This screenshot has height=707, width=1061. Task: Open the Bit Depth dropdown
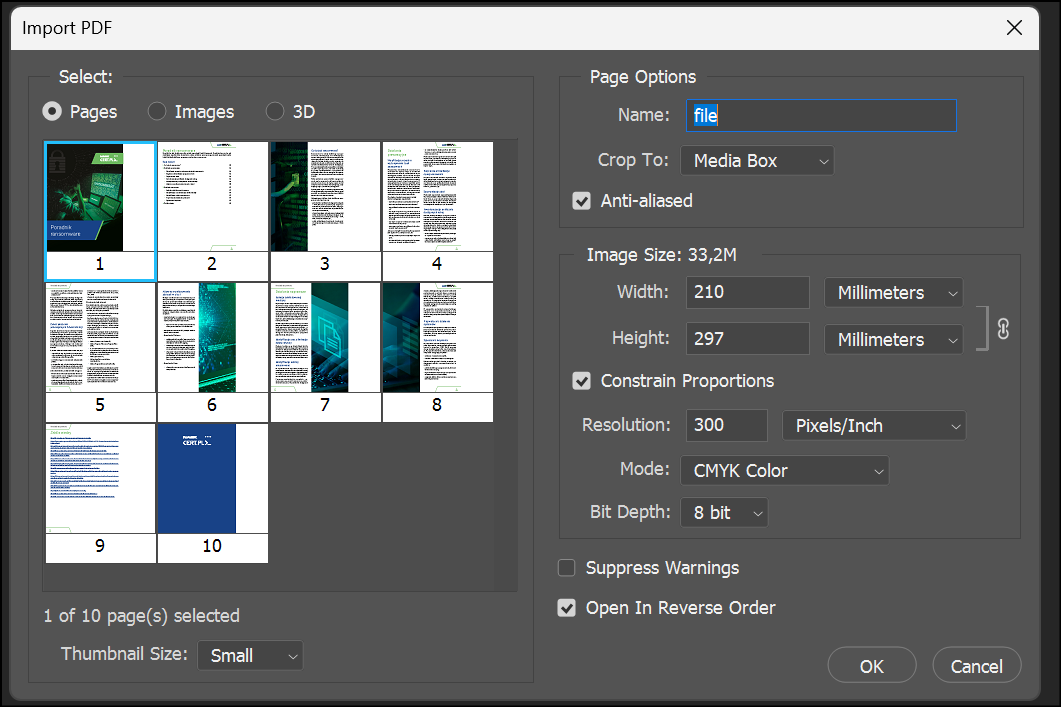coord(724,512)
